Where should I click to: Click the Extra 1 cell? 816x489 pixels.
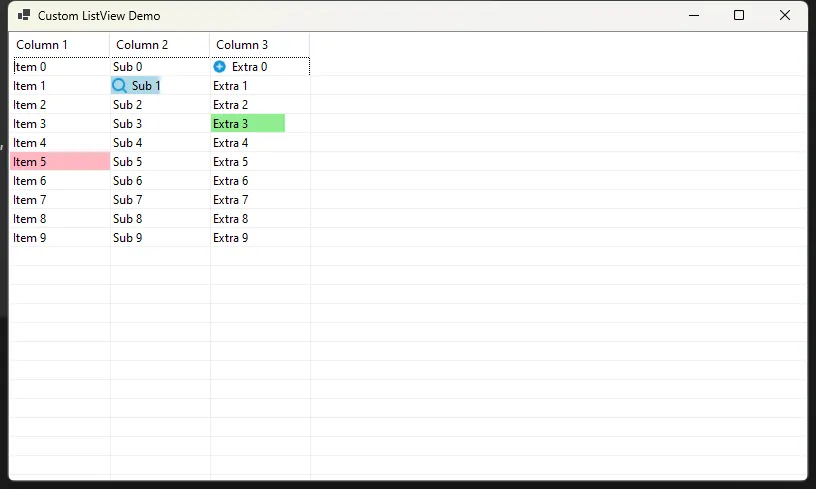click(x=231, y=86)
